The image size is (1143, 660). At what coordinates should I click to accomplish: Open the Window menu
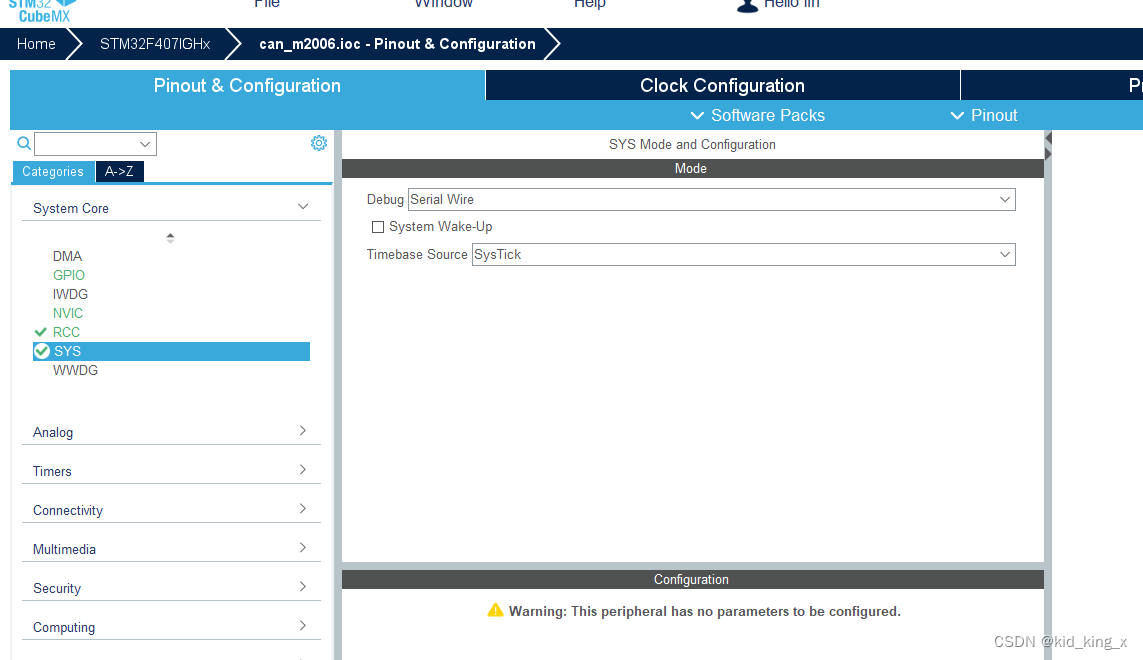(x=443, y=4)
